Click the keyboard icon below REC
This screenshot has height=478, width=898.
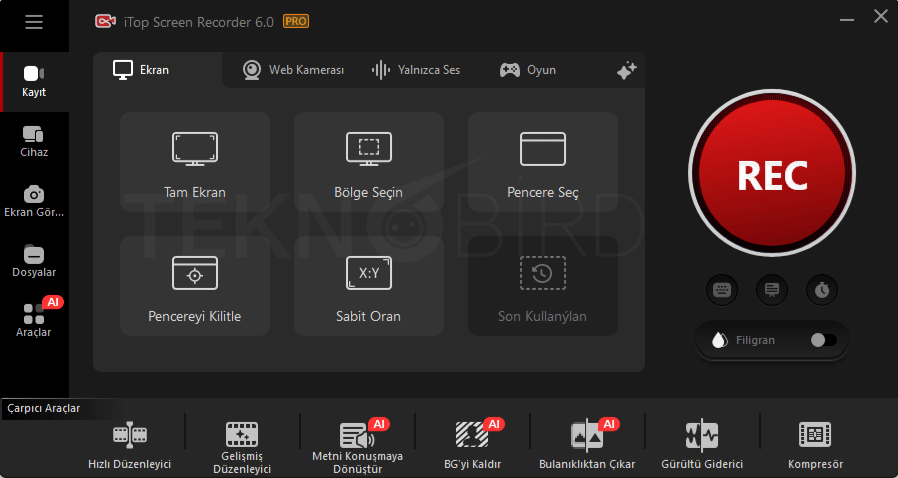(722, 290)
